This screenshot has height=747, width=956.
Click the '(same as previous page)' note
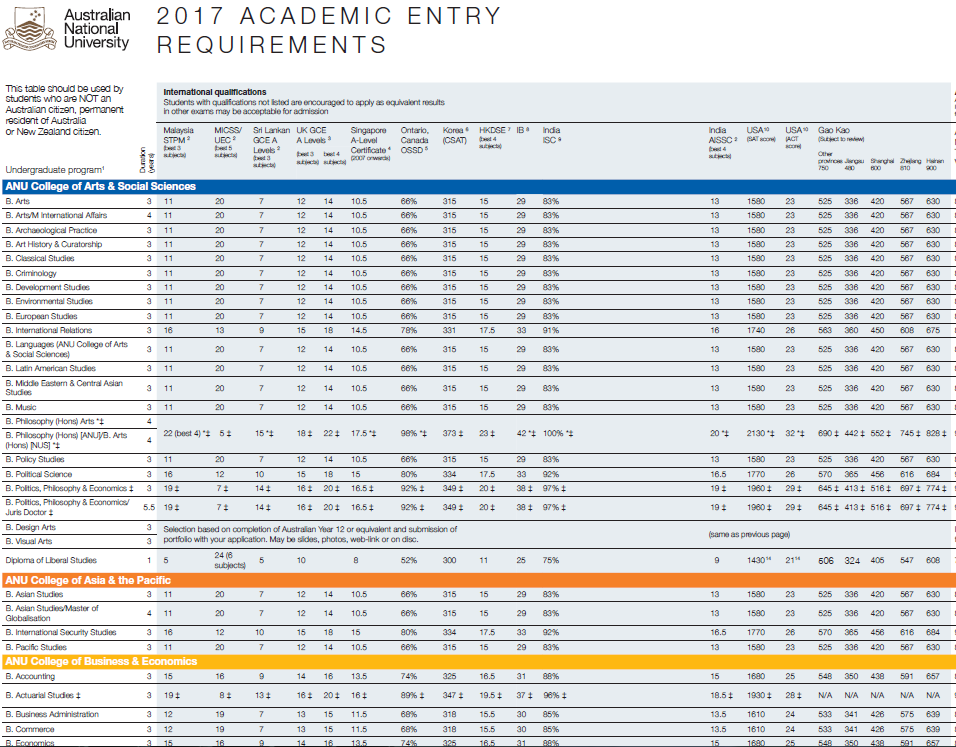(749, 534)
